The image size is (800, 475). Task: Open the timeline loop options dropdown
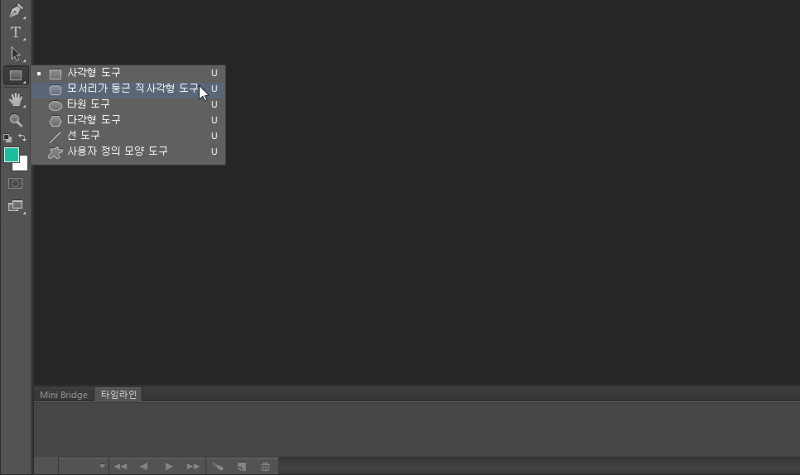[x=83, y=466]
